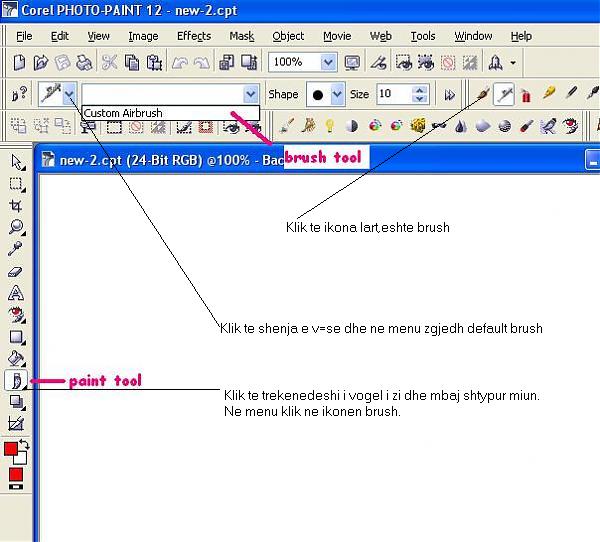
Task: Click the Tint sunglasses effect tool
Action: 439,125
